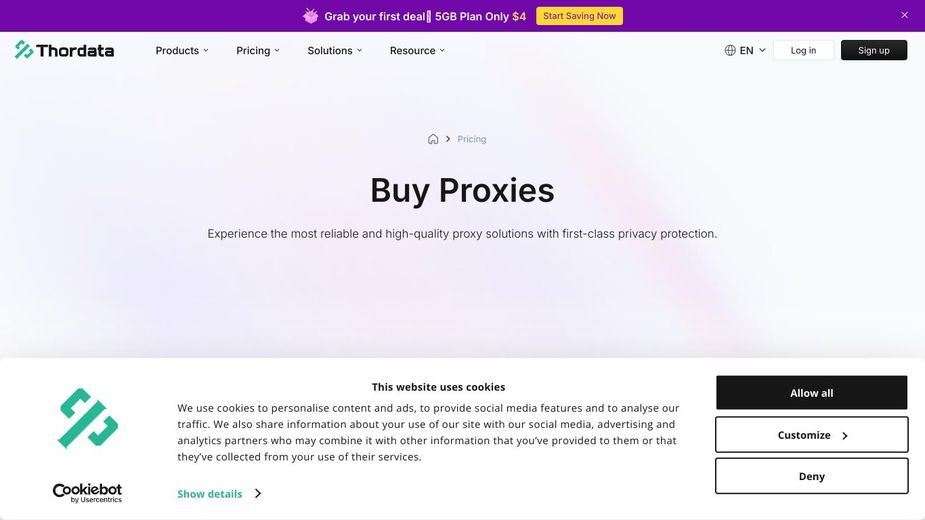925x520 pixels.
Task: Click the Thordata logo in header
Action: coord(64,50)
